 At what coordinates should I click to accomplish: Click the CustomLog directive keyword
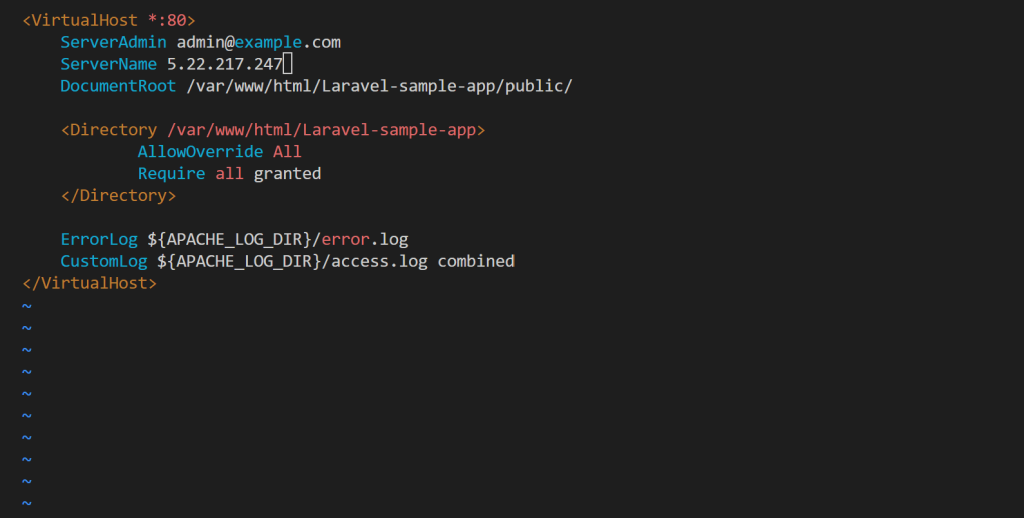click(x=103, y=262)
